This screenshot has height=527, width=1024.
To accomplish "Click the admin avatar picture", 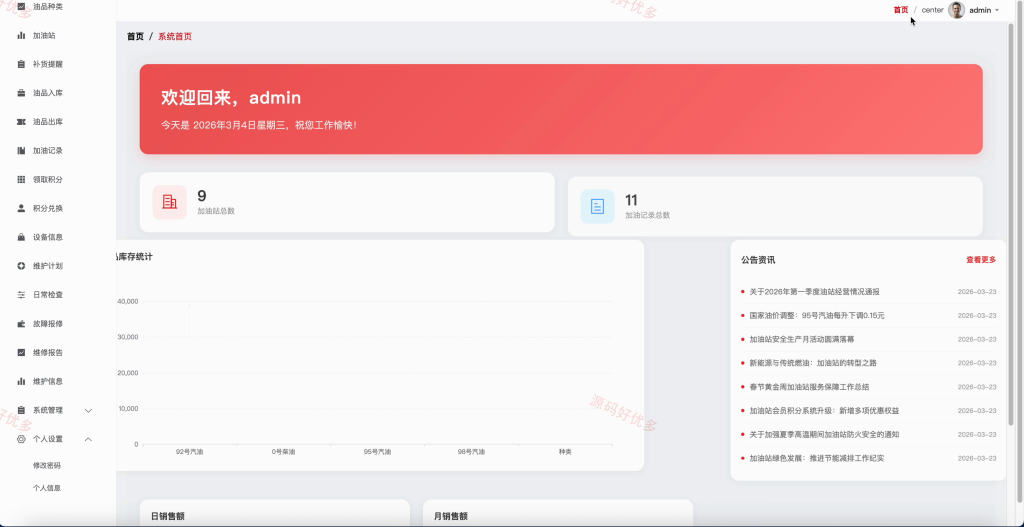I will (x=957, y=10).
